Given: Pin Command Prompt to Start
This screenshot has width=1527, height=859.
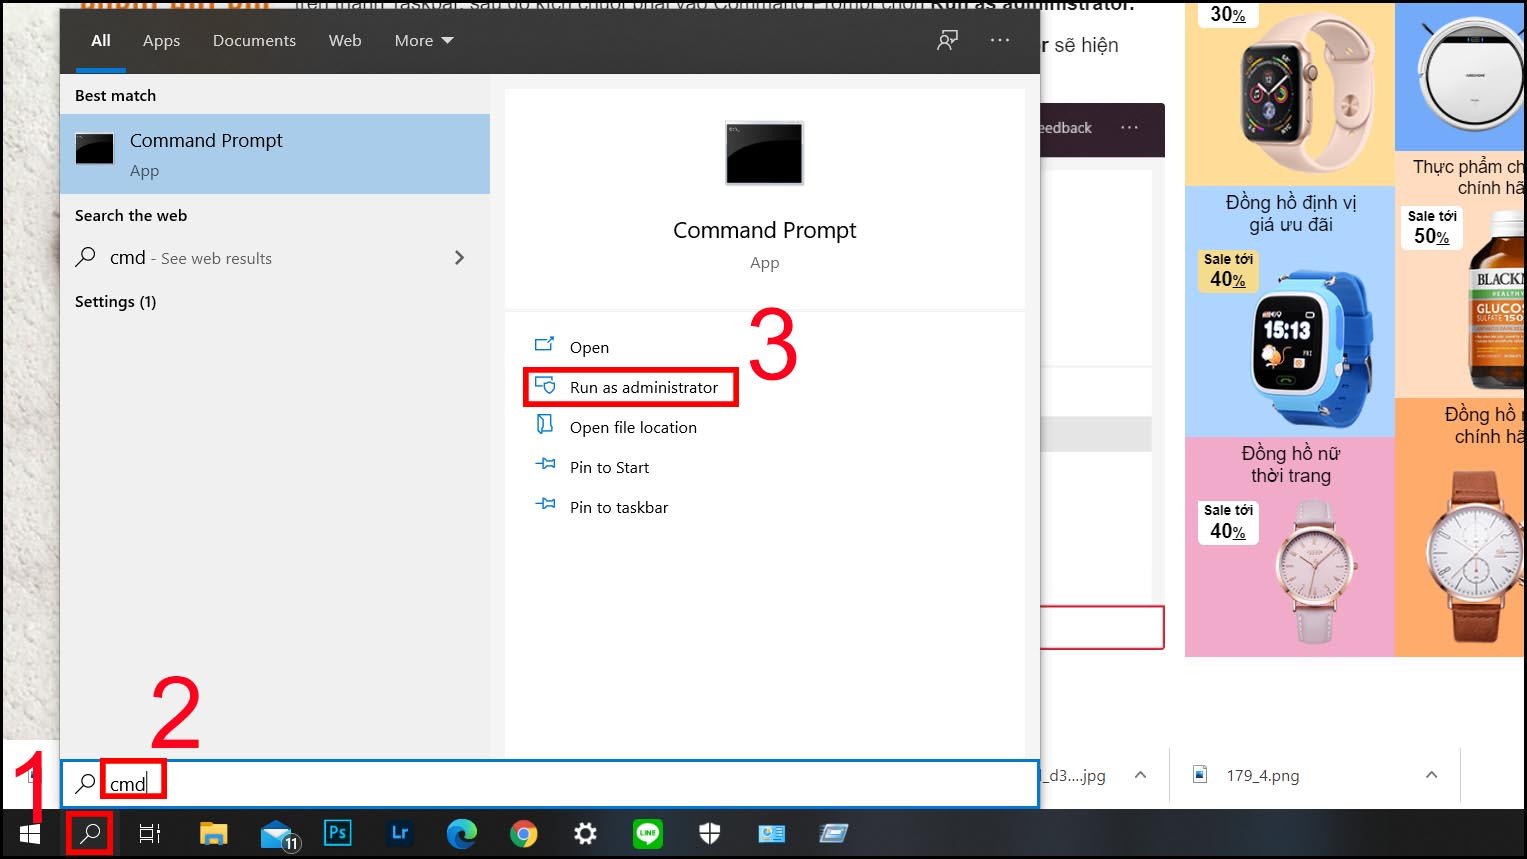Looking at the screenshot, I should (609, 467).
